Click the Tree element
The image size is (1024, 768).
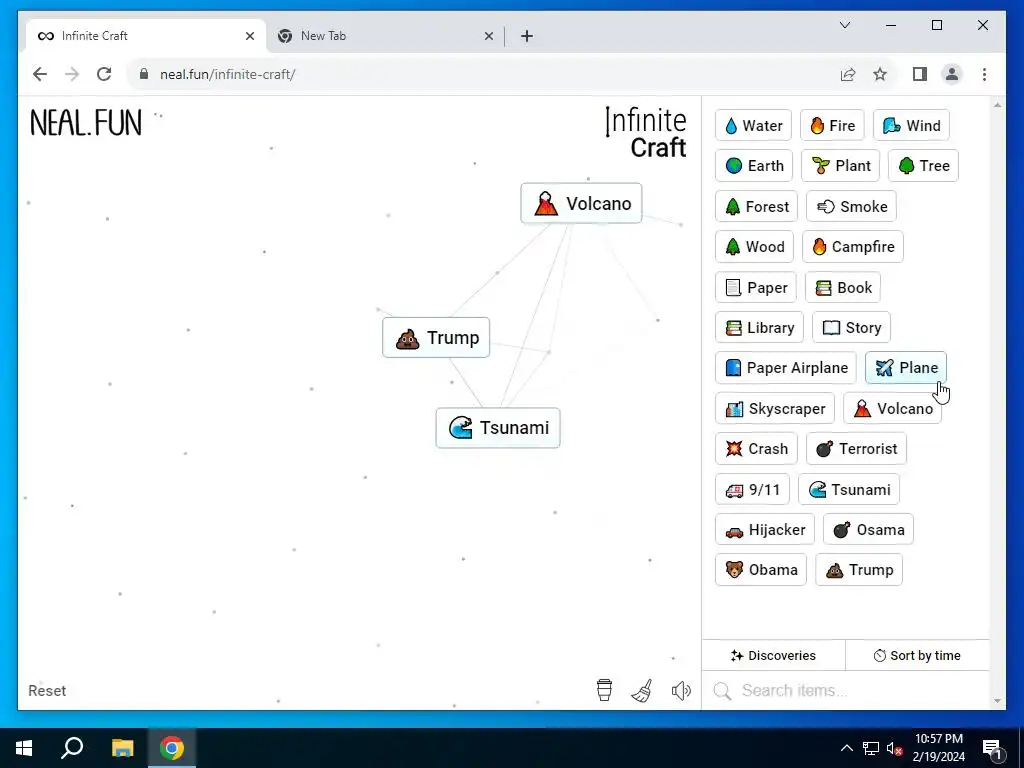click(923, 166)
